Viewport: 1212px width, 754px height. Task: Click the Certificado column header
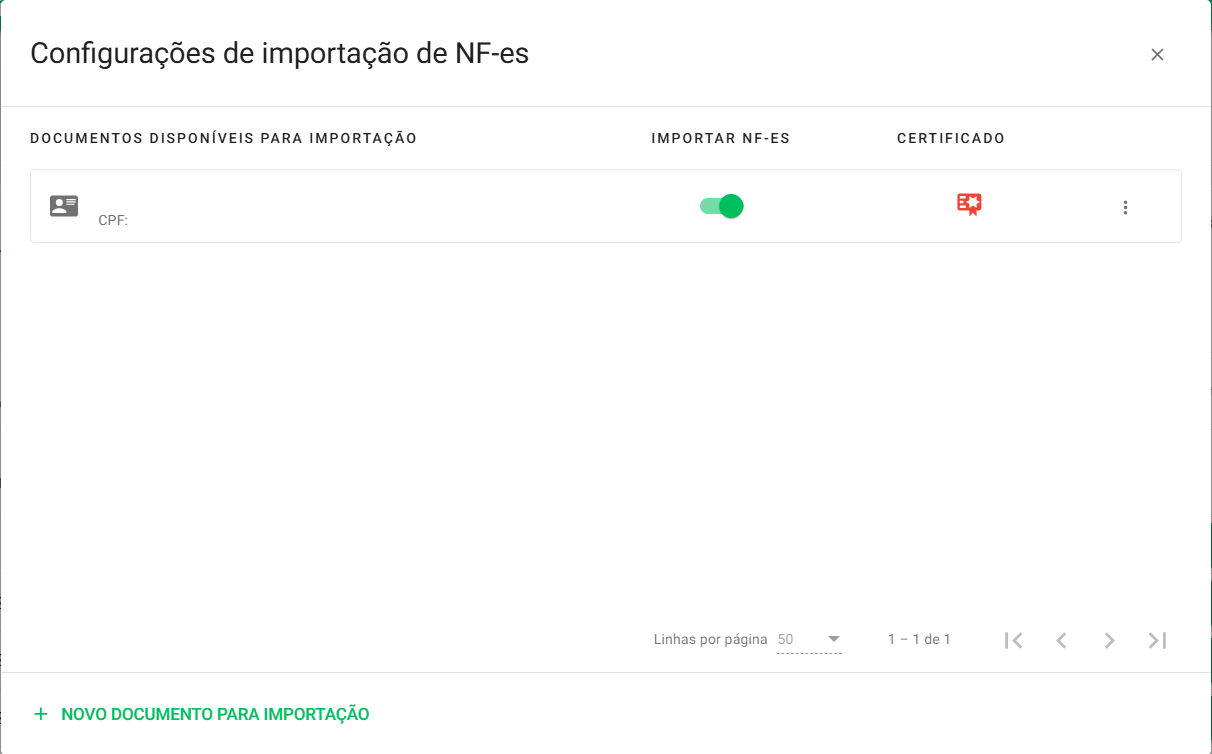[x=951, y=138]
